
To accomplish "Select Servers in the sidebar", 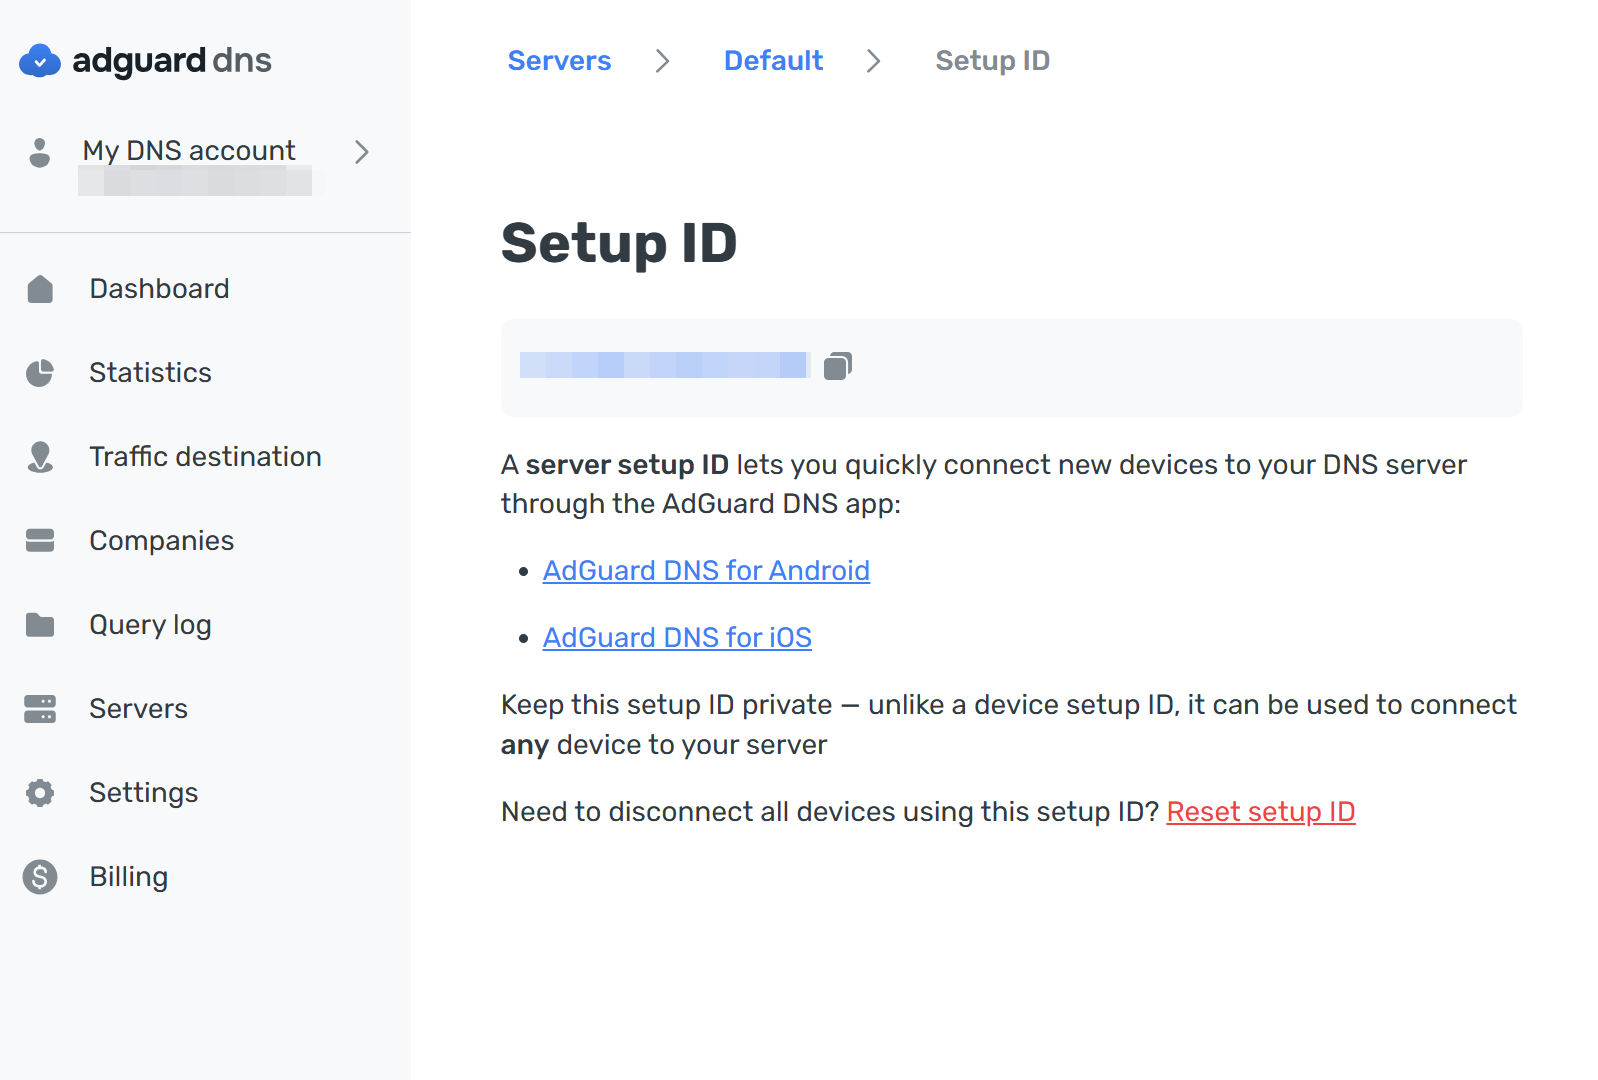I will pos(138,709).
